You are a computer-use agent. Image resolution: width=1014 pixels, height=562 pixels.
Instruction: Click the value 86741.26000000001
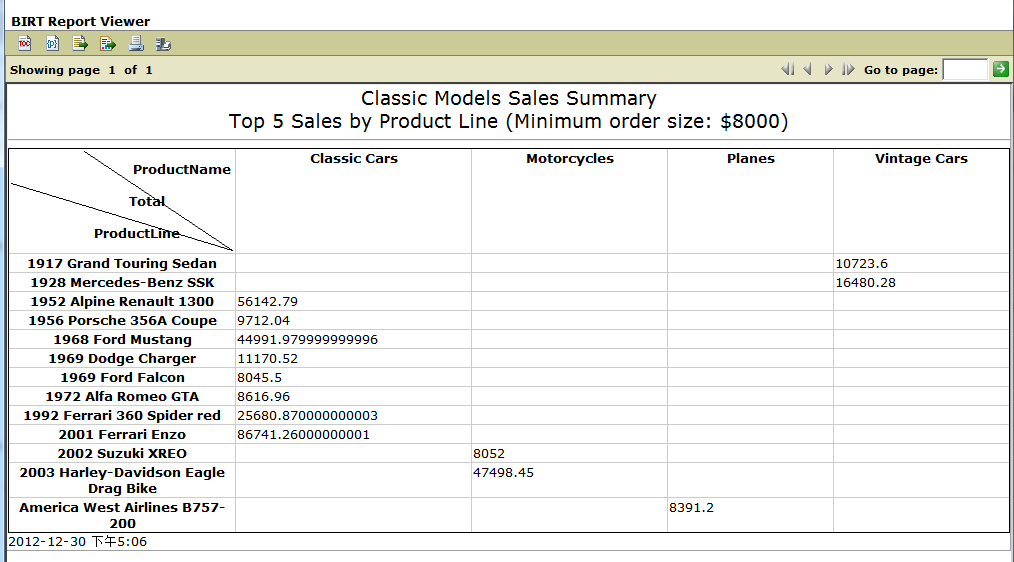tap(303, 435)
